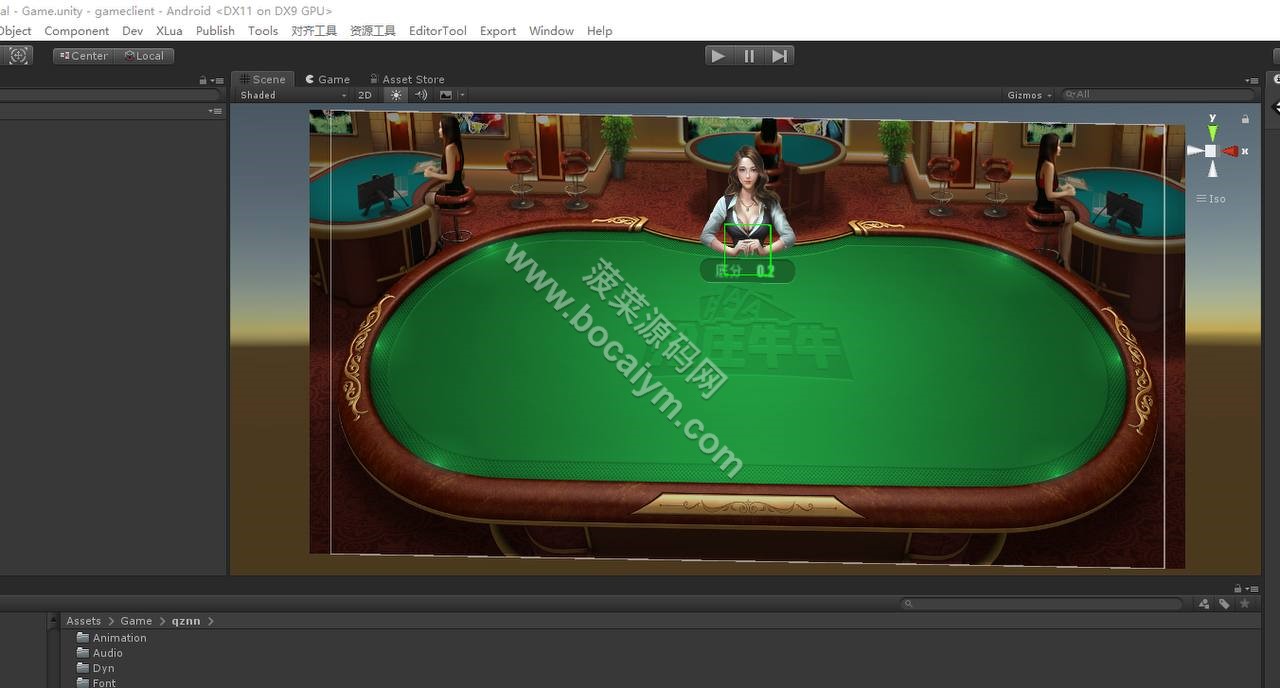Click the Project search field

point(1042,604)
